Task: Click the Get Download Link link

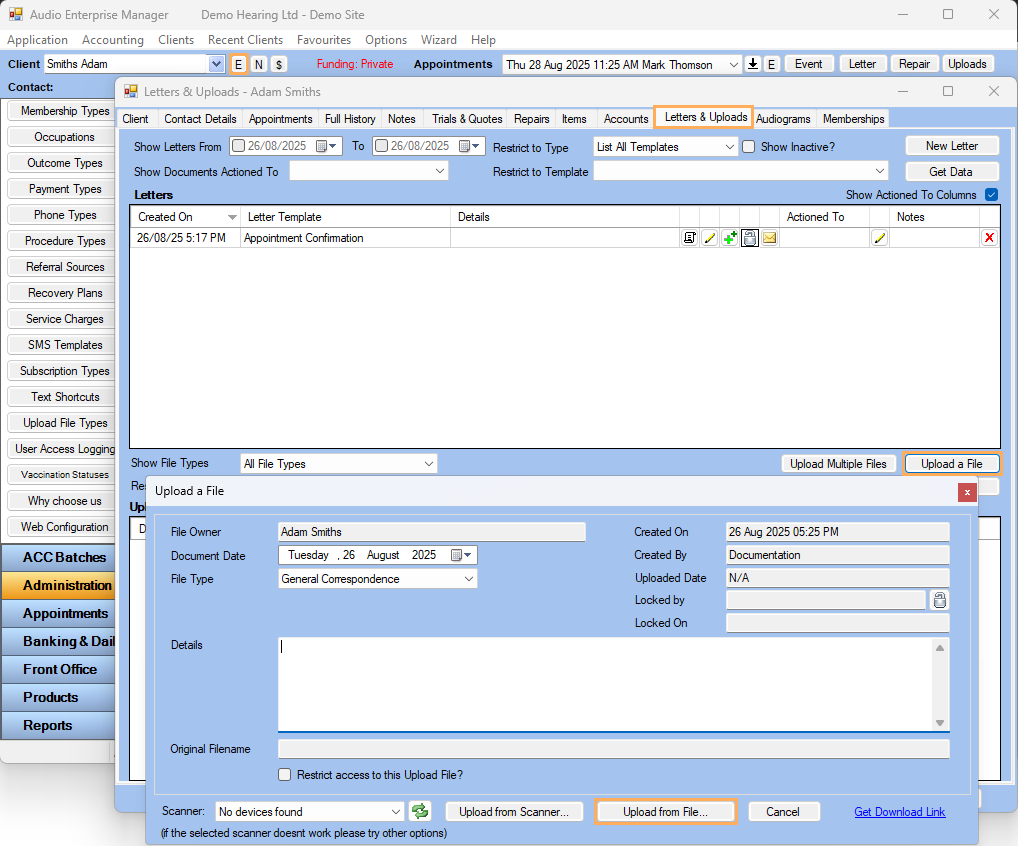Action: click(899, 812)
